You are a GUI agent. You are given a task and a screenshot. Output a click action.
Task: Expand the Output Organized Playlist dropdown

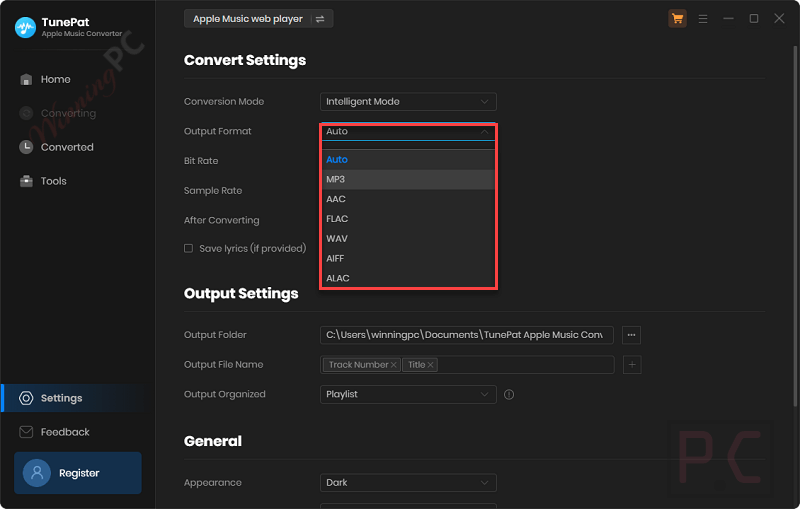[x=408, y=394]
